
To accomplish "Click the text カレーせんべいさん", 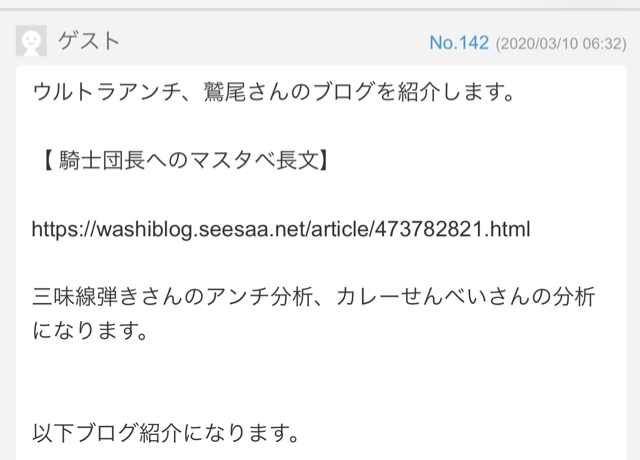I will 433,297.
